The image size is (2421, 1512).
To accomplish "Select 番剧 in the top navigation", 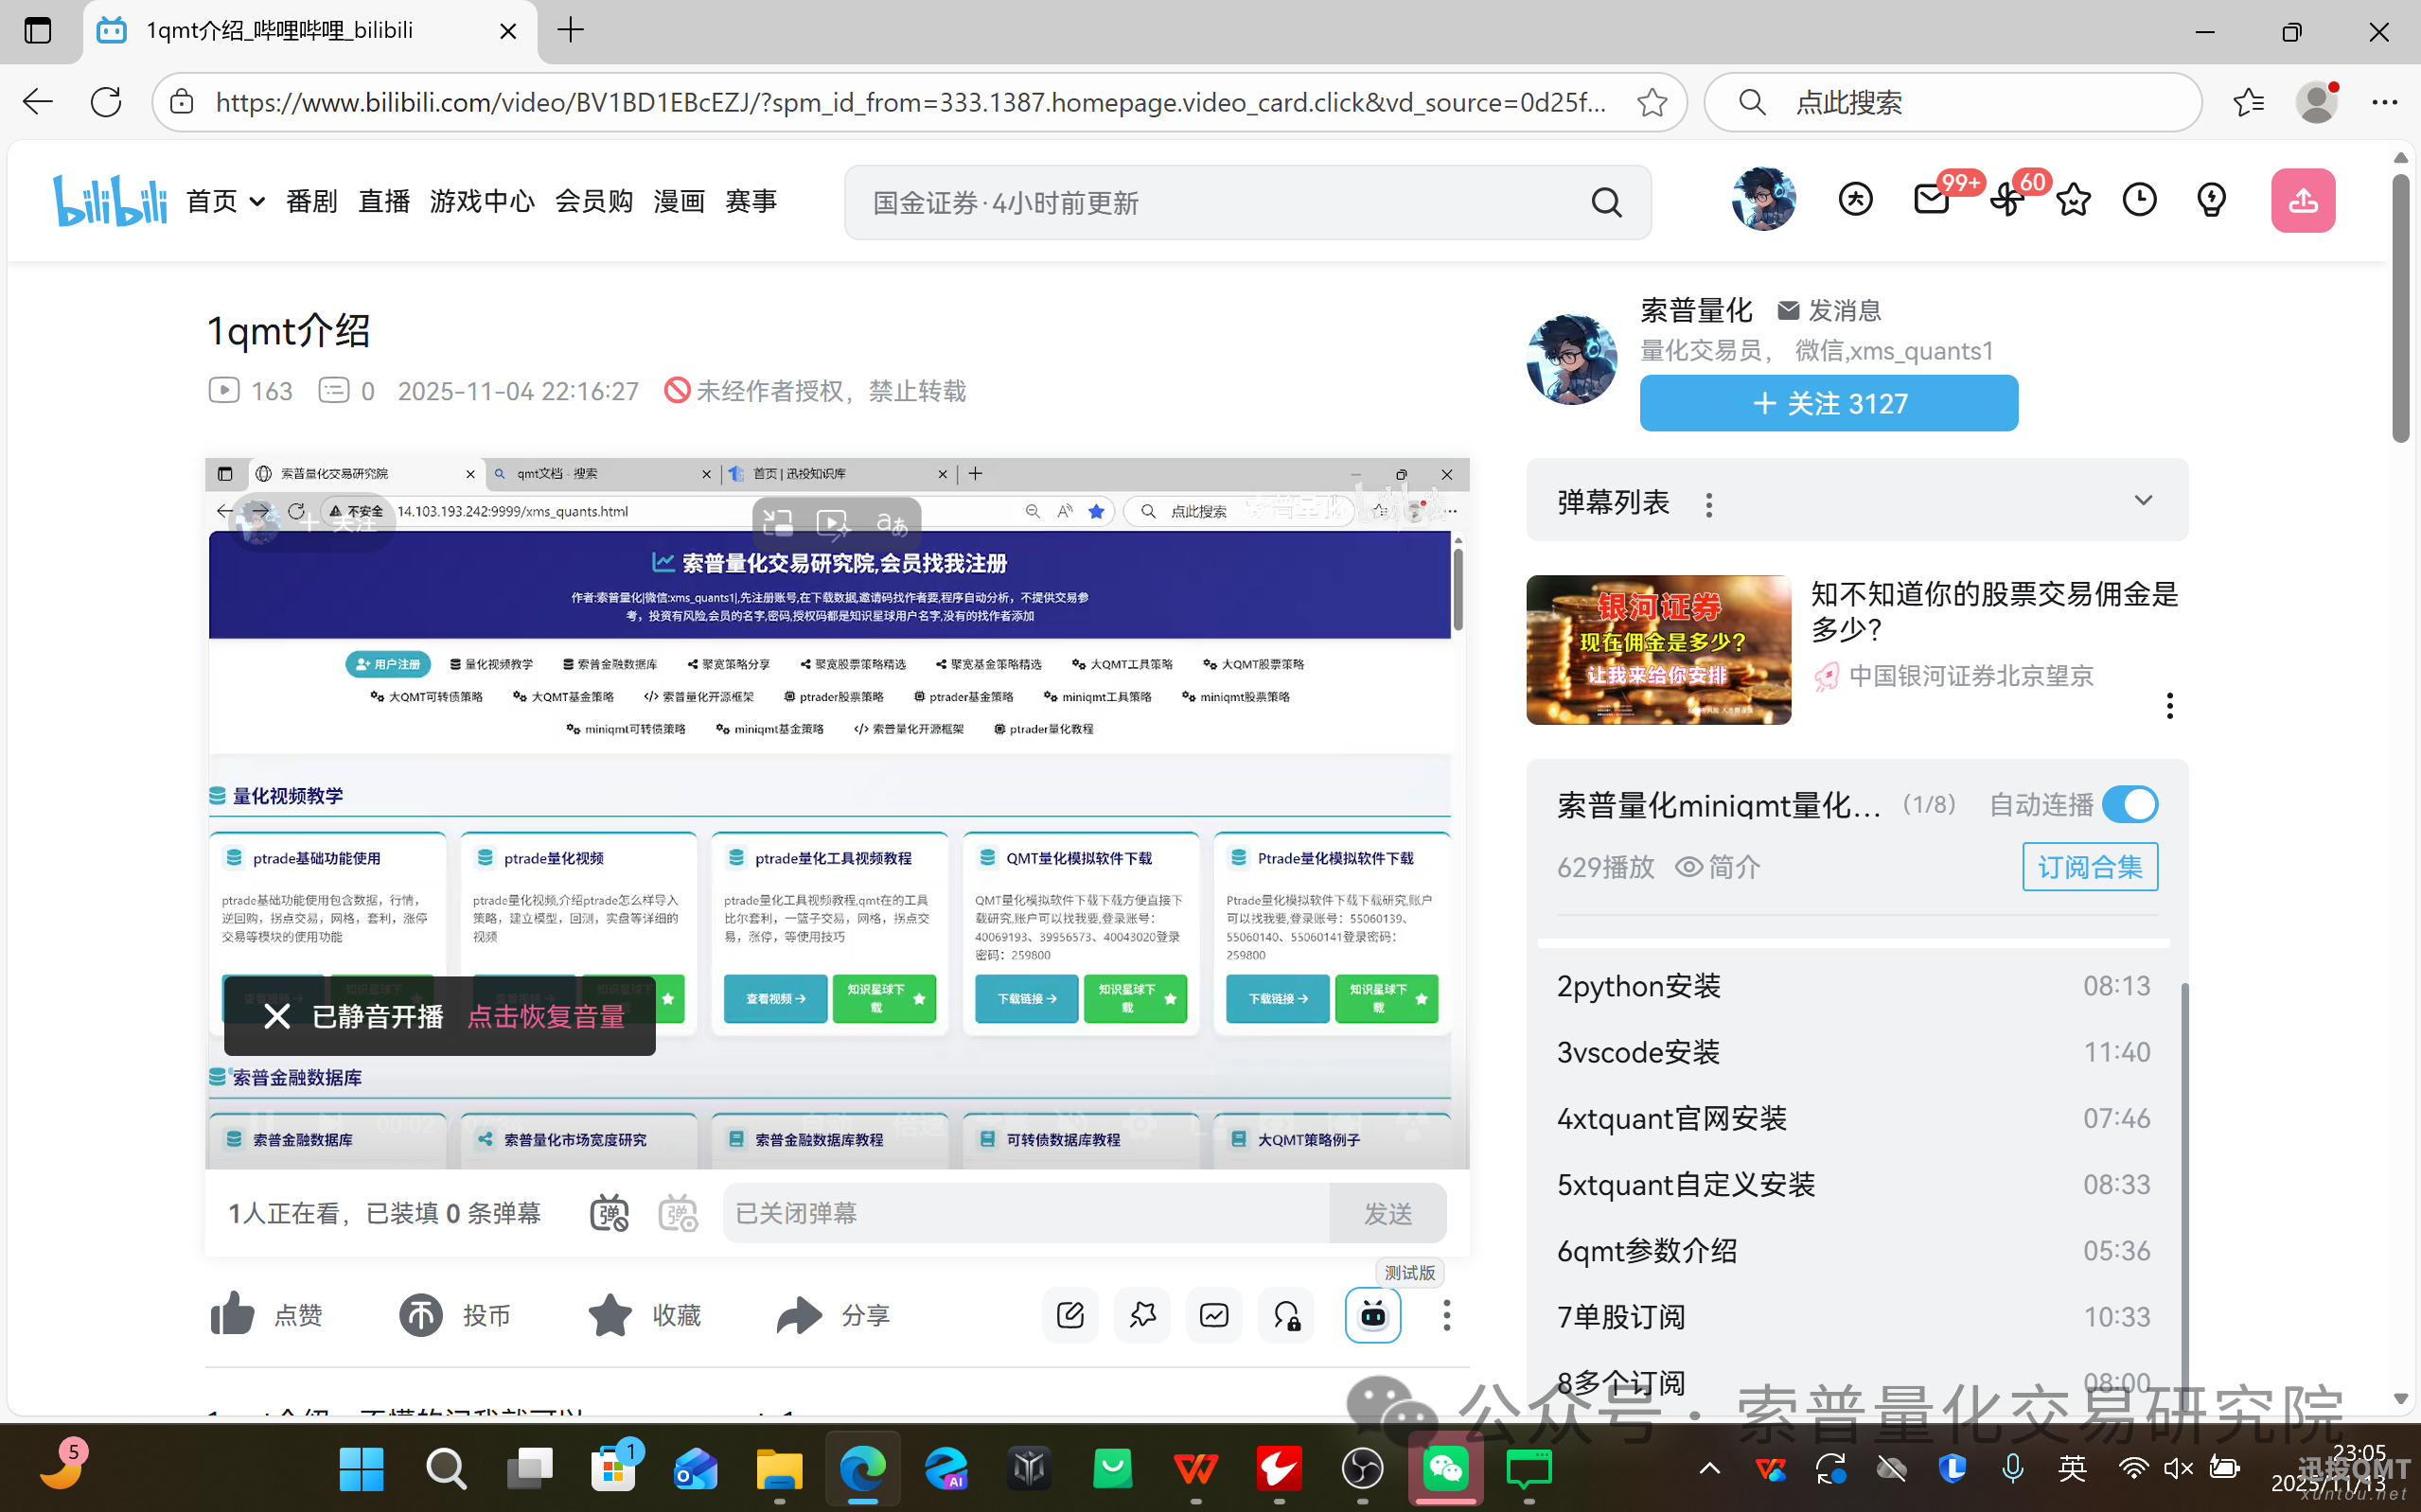I will 311,201.
